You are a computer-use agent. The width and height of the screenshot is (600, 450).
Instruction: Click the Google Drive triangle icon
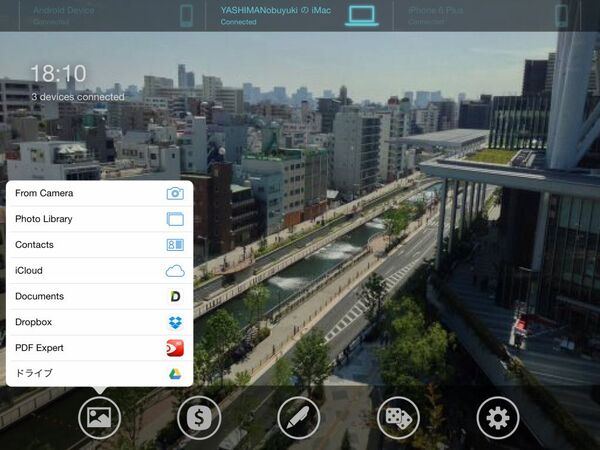pyautogui.click(x=175, y=373)
